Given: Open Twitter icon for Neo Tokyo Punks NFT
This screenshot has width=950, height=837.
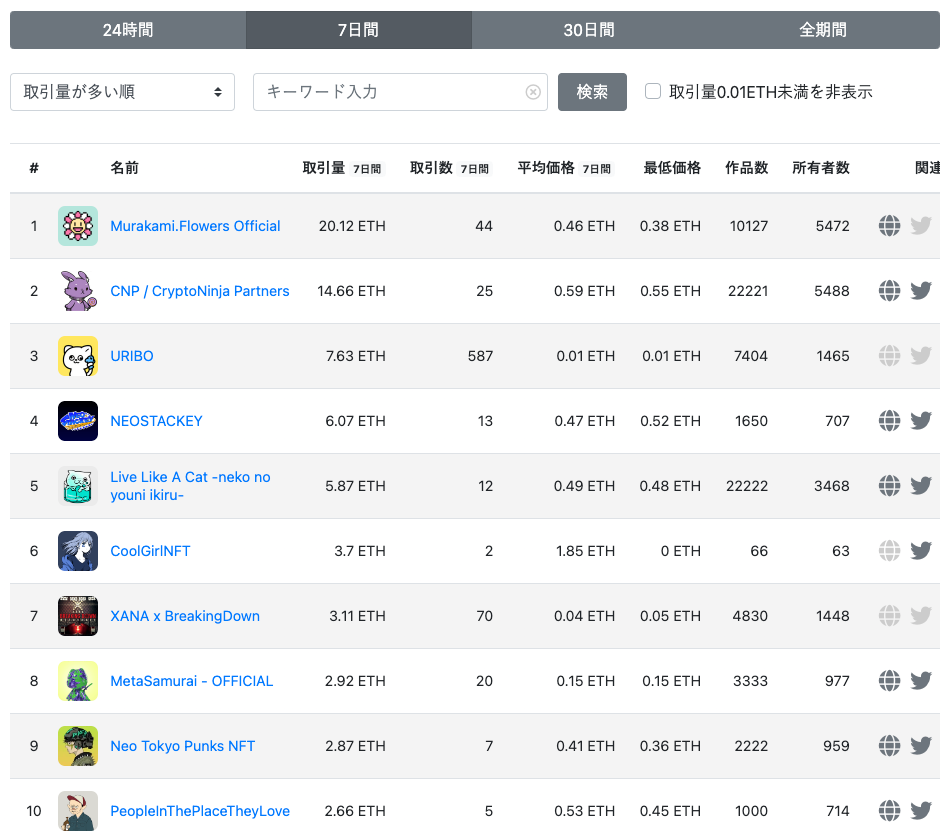Looking at the screenshot, I should 921,745.
